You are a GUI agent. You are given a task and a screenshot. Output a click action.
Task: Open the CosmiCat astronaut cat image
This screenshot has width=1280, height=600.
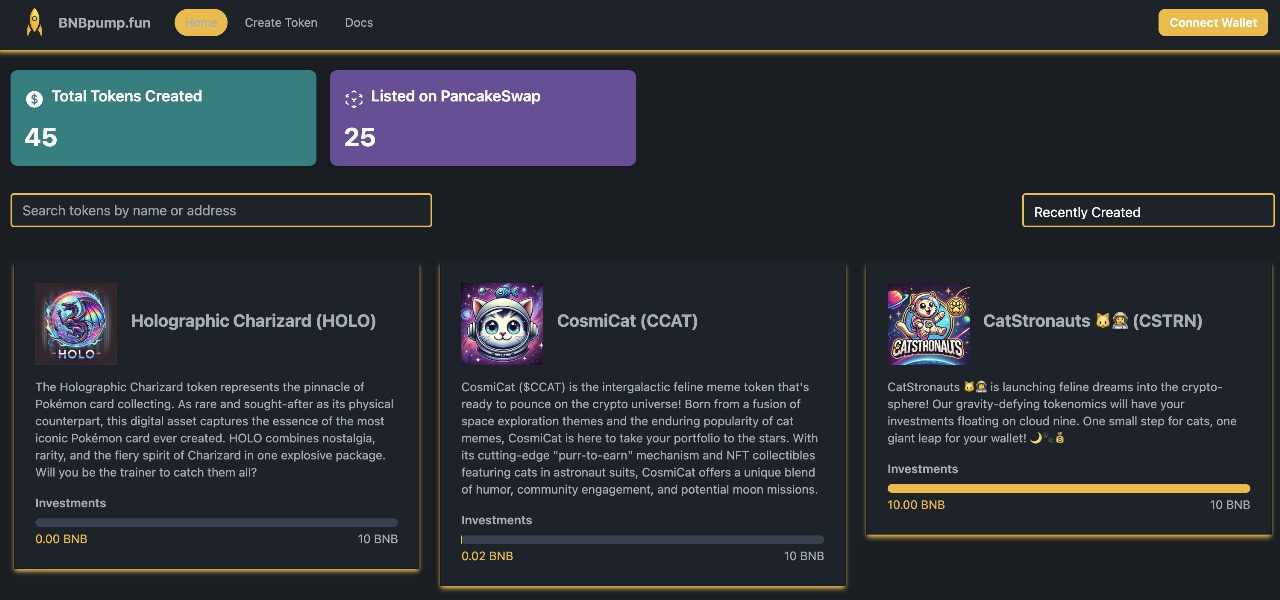click(x=502, y=323)
